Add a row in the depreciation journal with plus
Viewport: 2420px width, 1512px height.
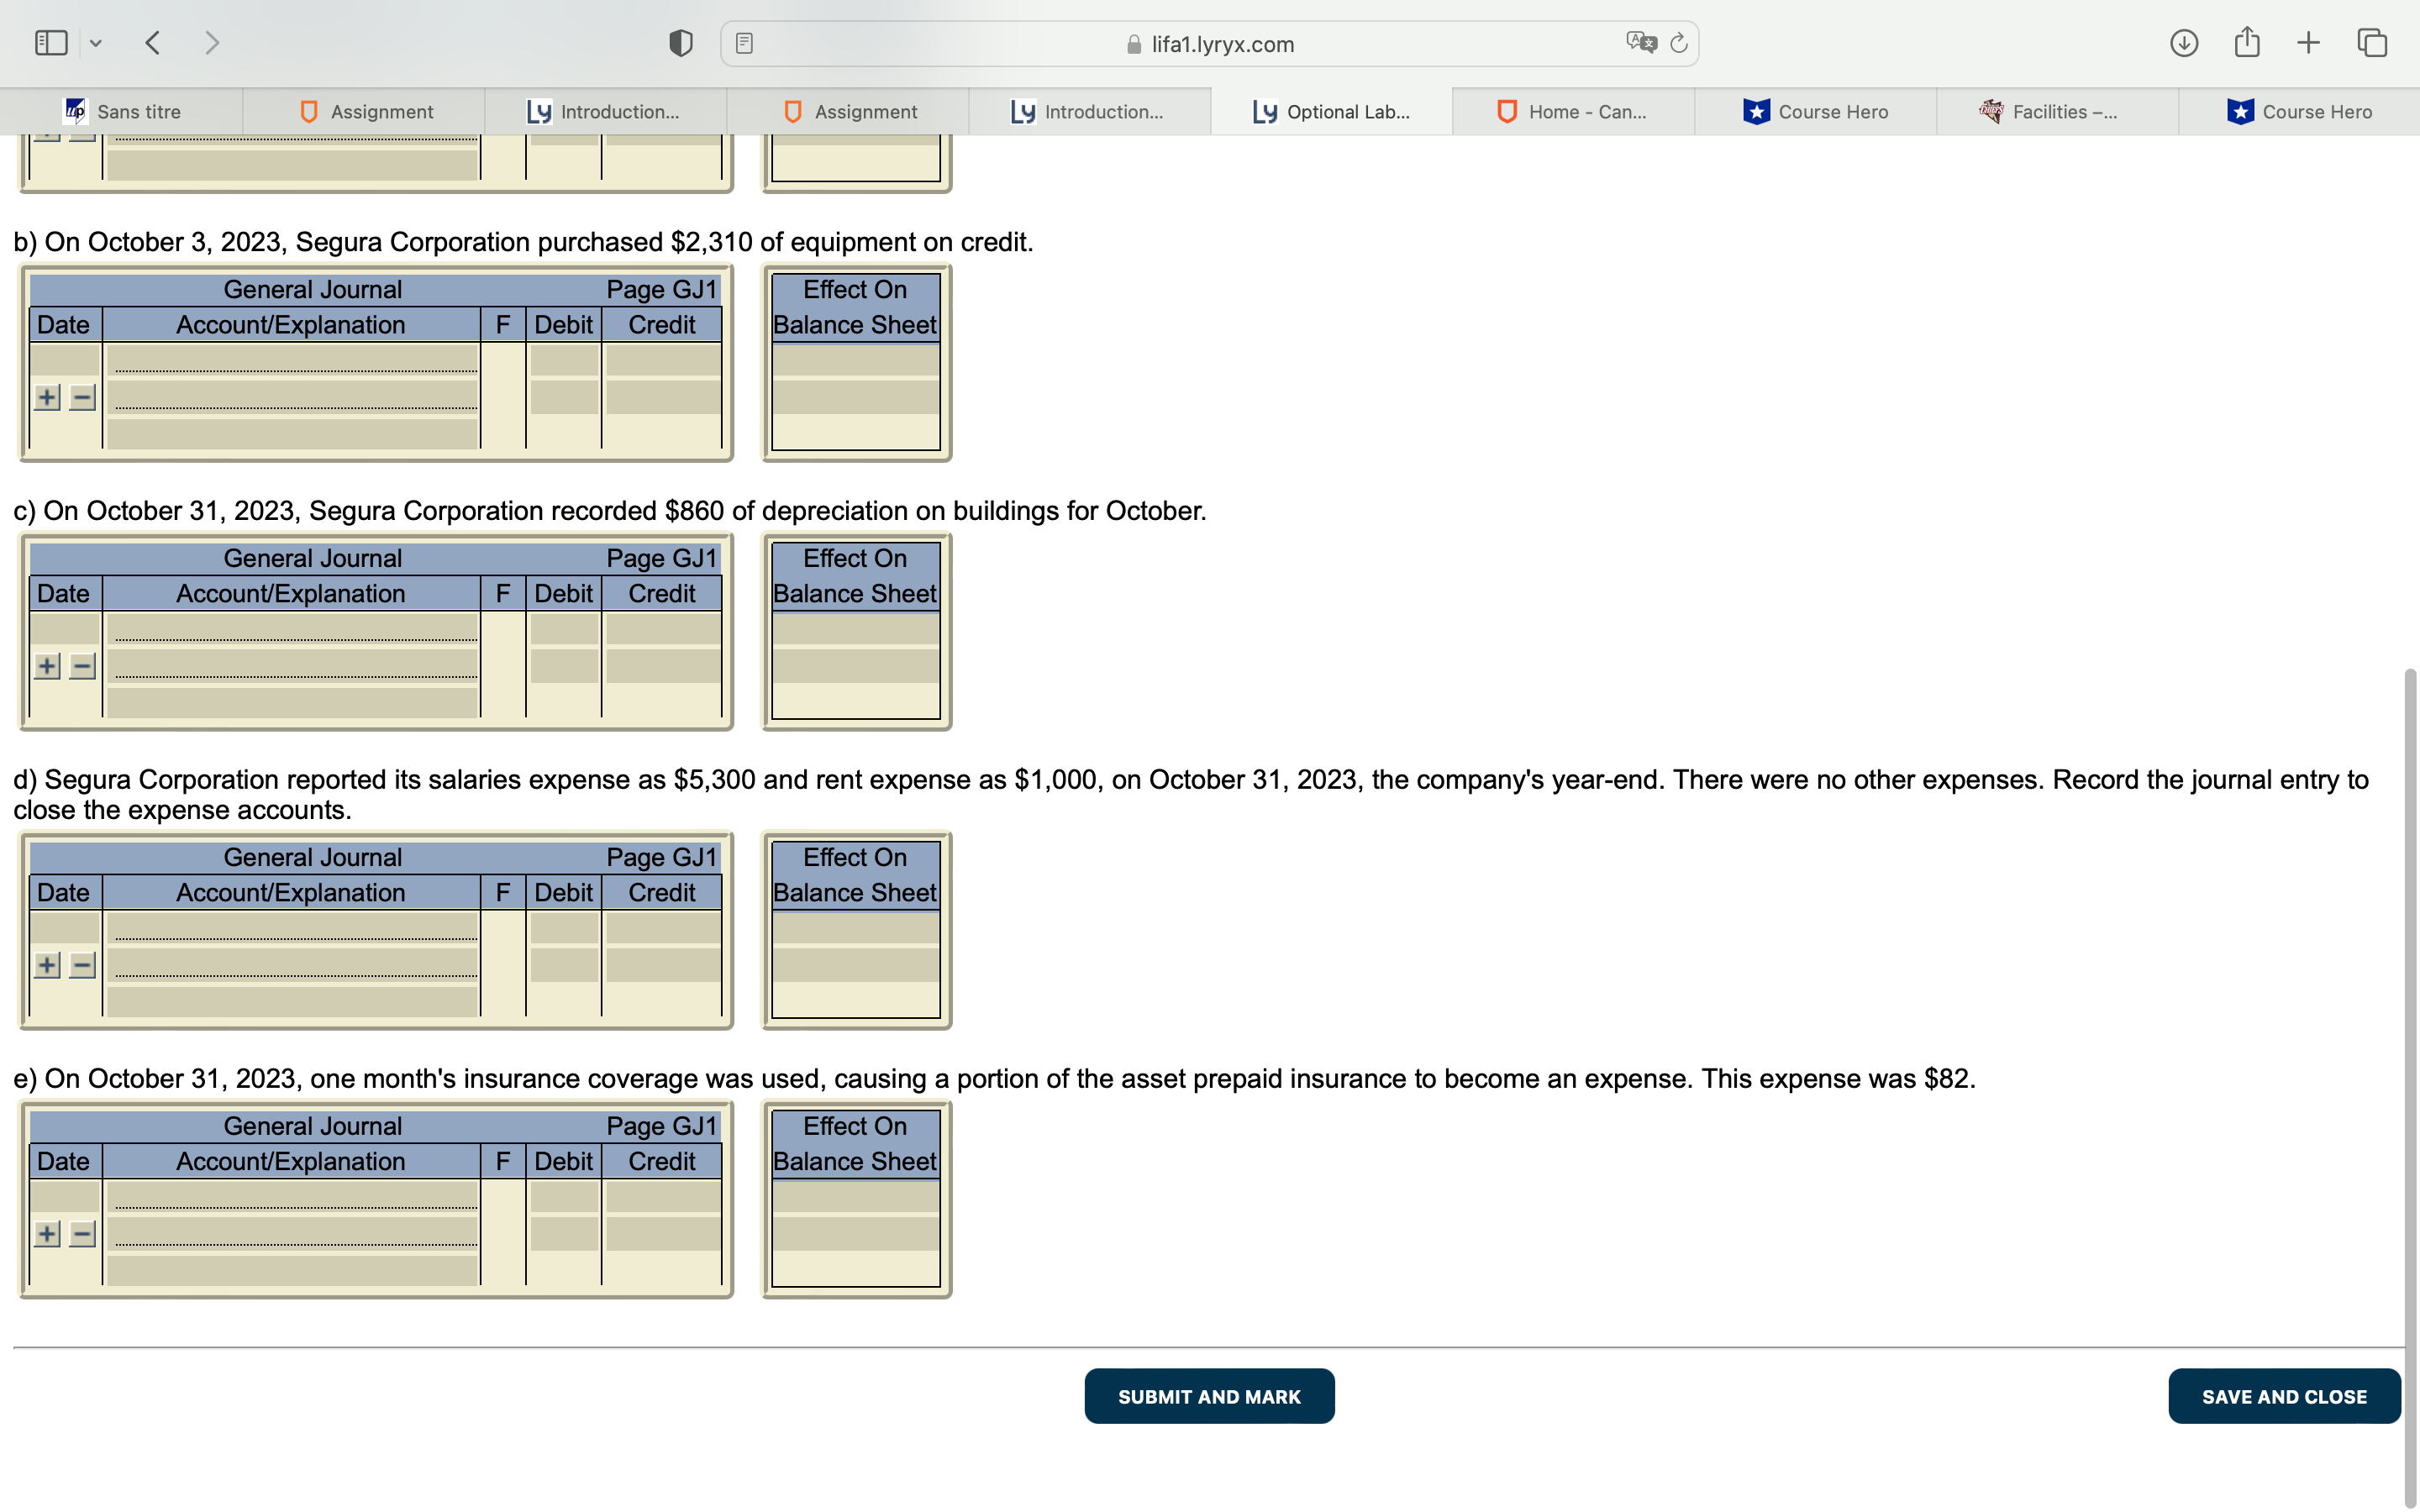coord(47,665)
